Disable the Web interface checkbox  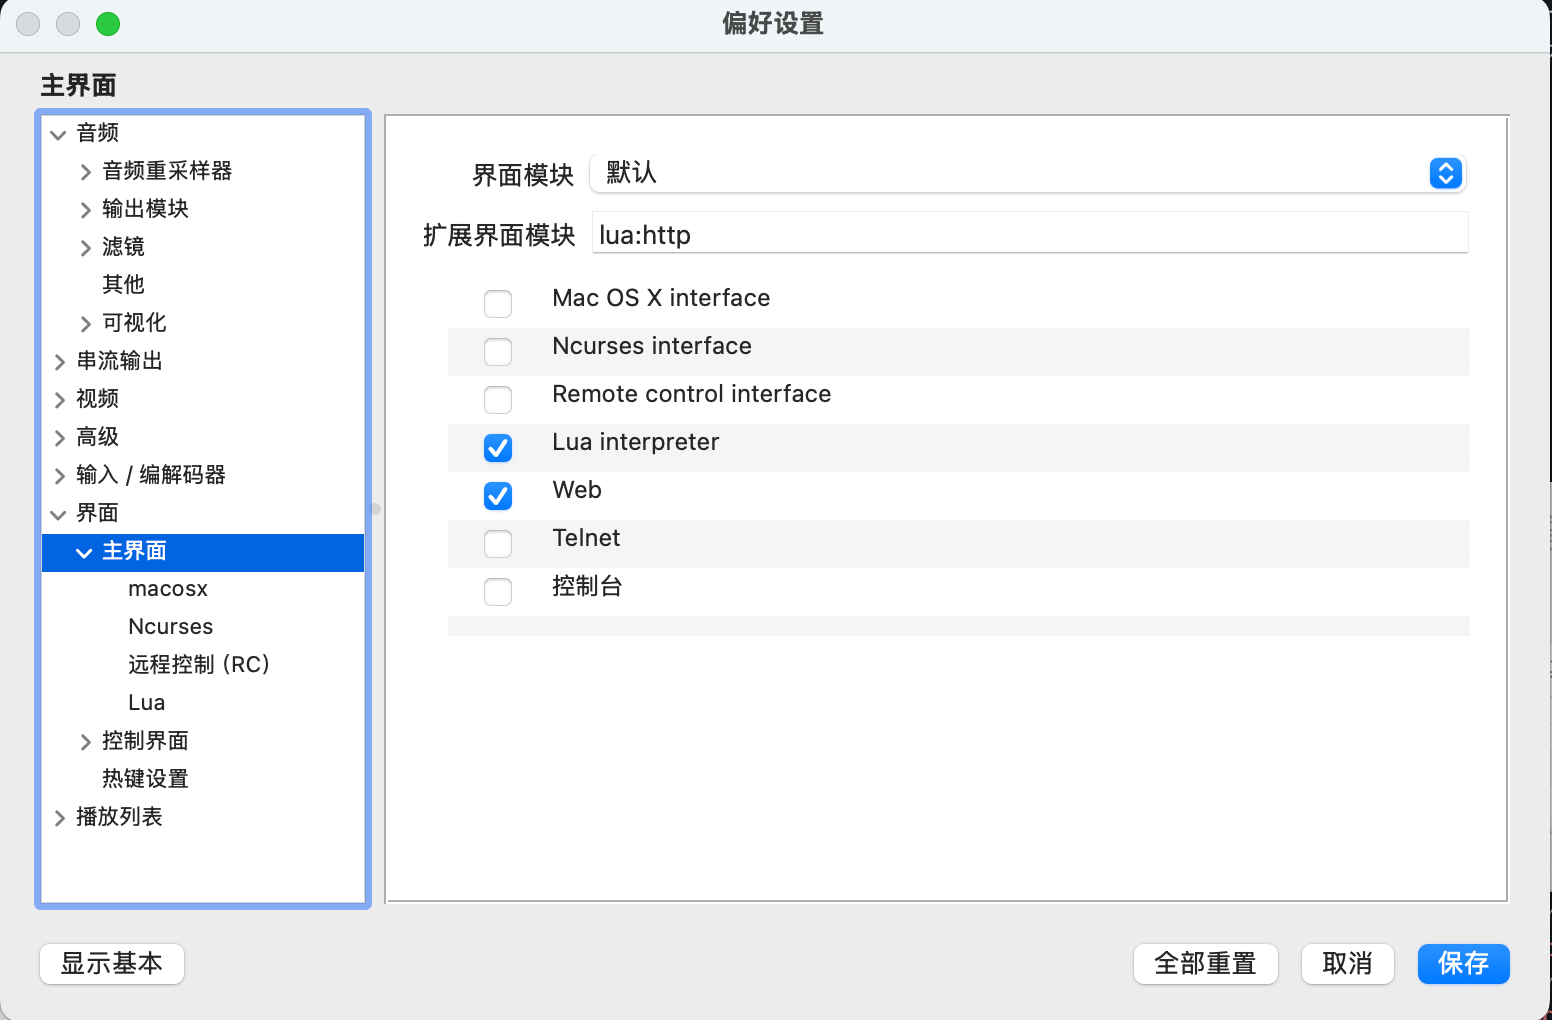click(x=498, y=495)
